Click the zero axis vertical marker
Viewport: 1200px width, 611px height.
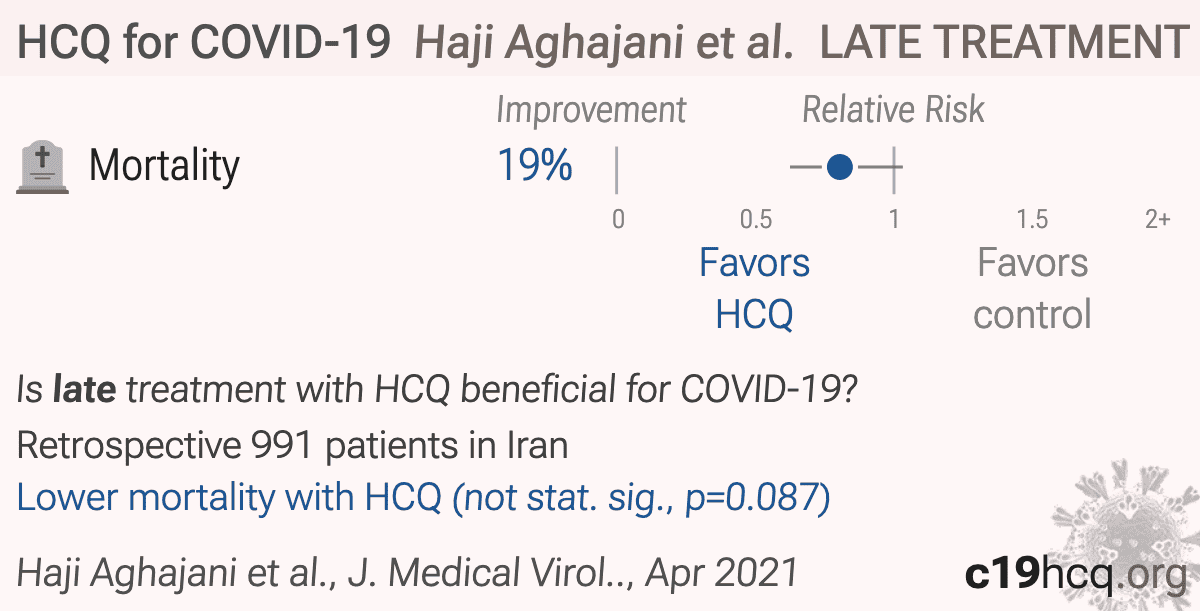[617, 170]
